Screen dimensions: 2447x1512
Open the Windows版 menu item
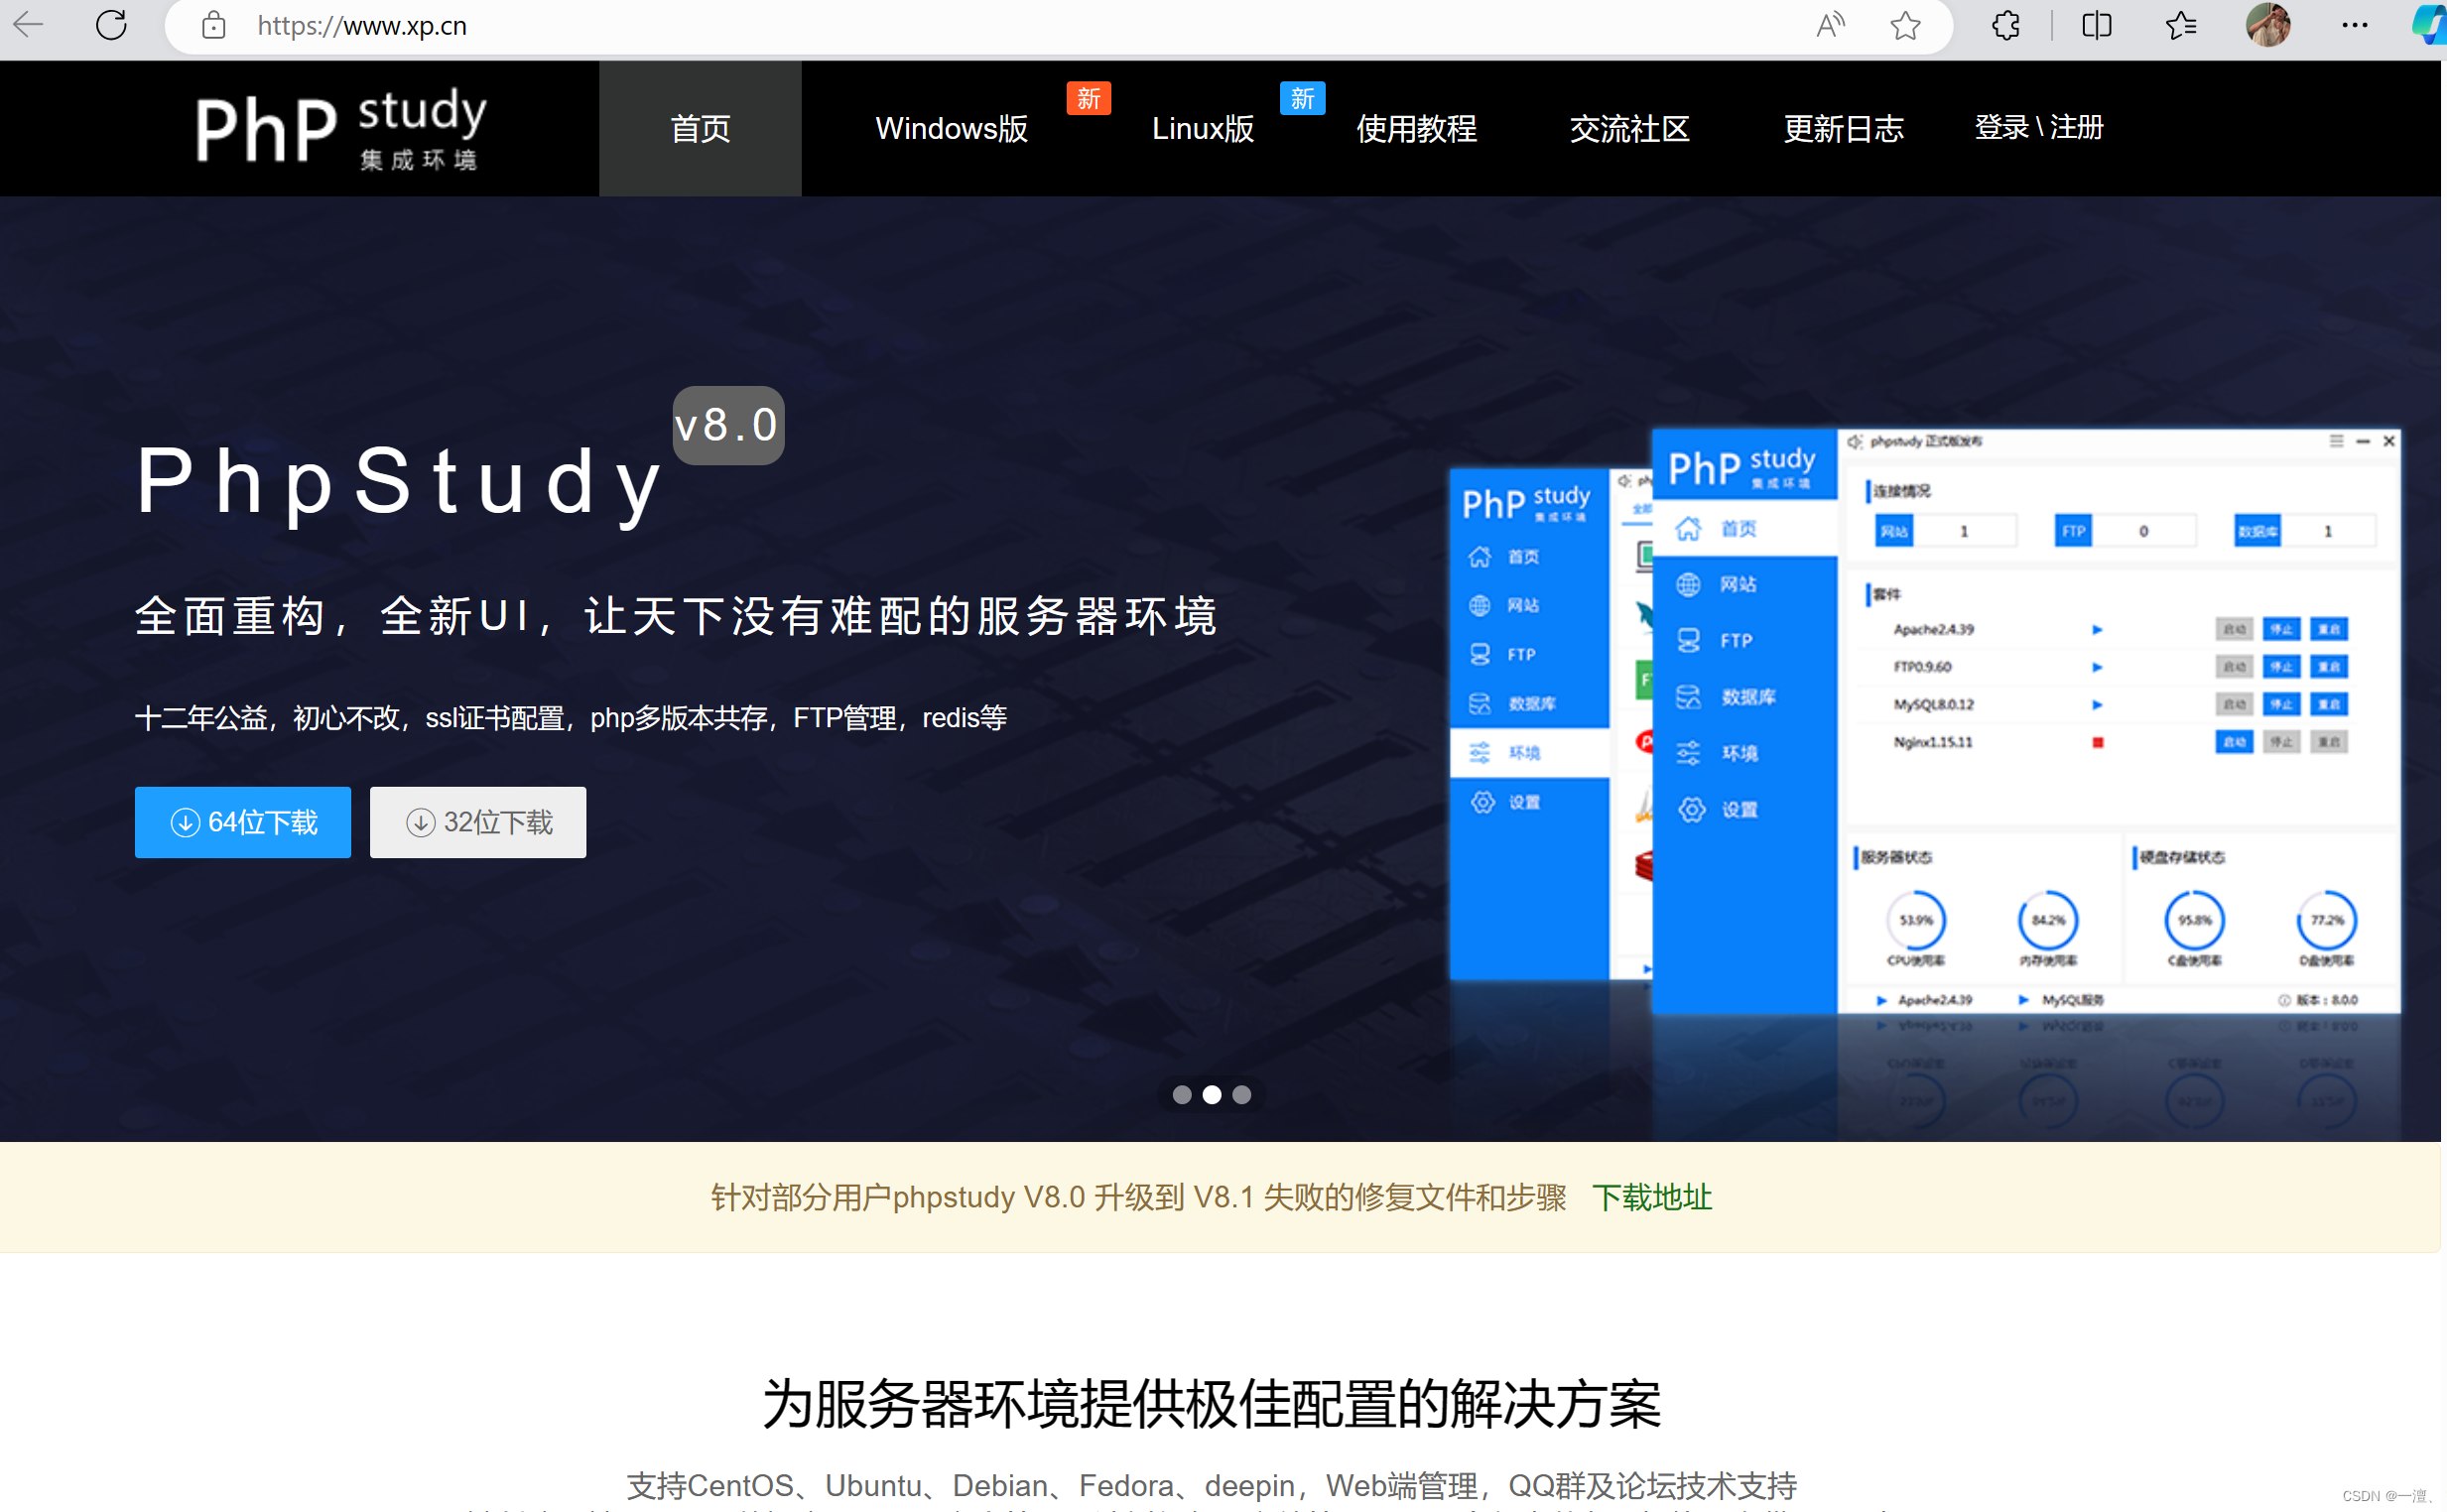(x=950, y=128)
